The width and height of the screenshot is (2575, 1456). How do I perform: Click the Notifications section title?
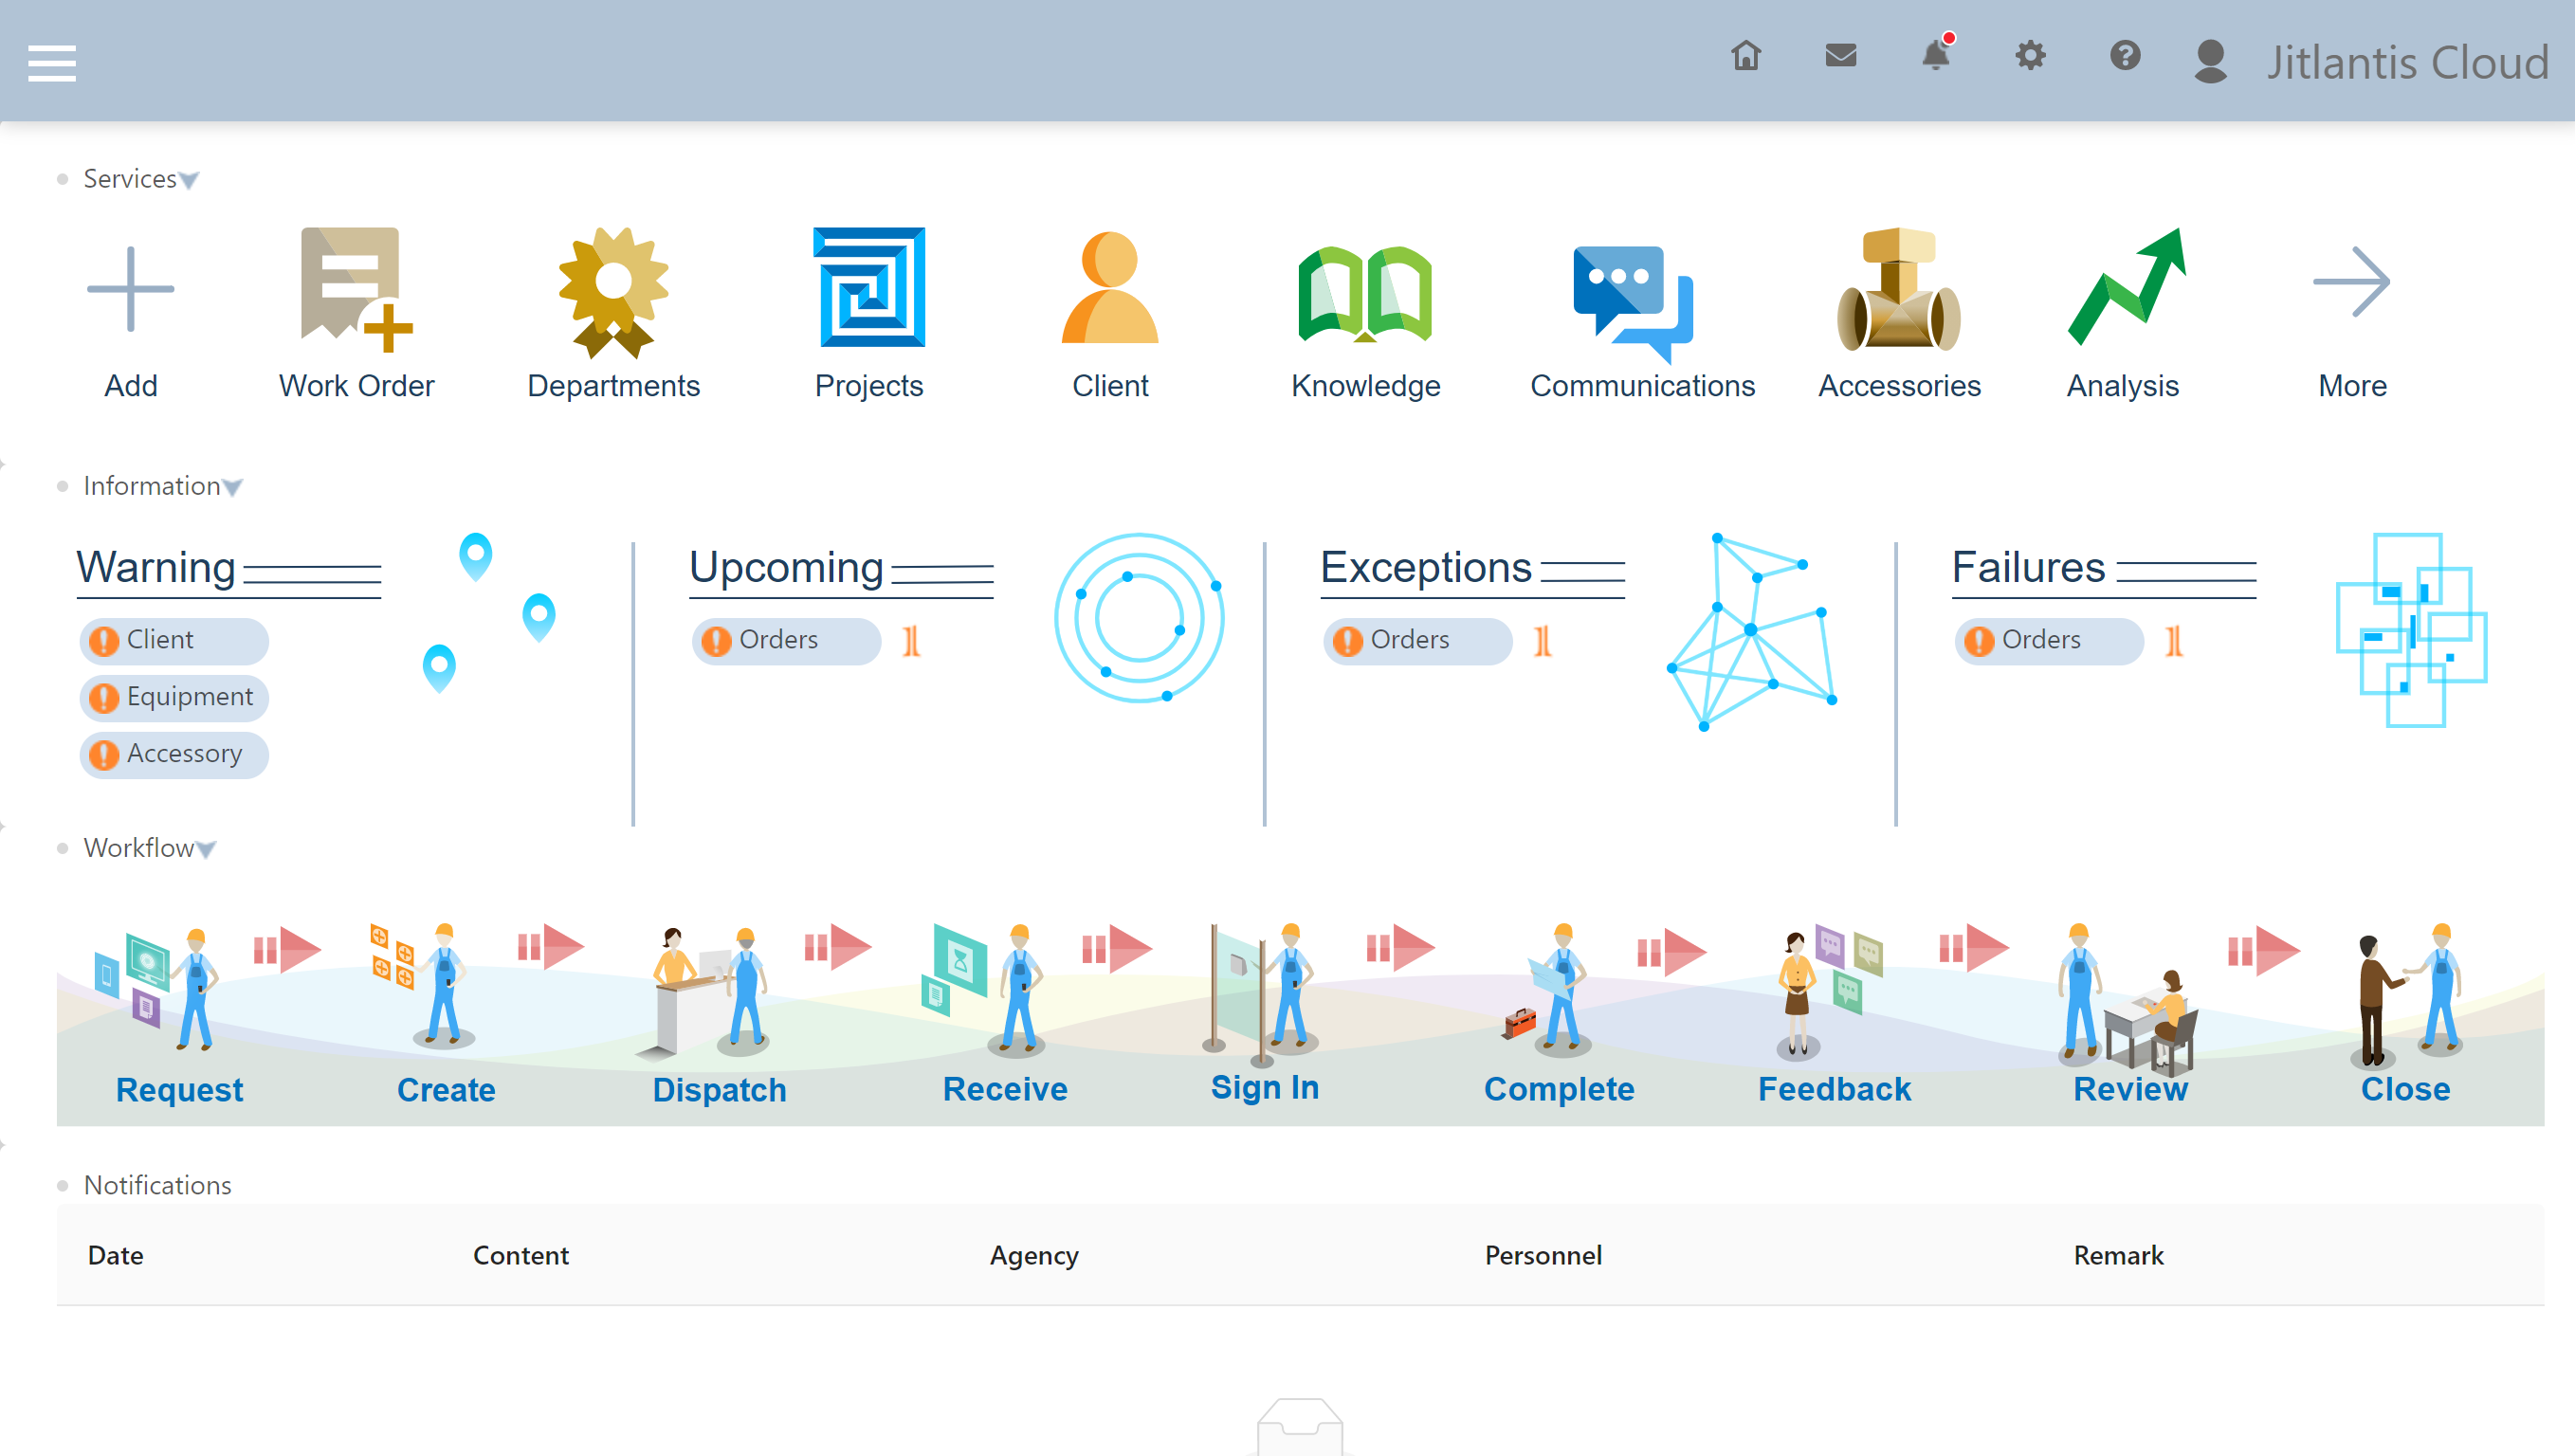[158, 1186]
